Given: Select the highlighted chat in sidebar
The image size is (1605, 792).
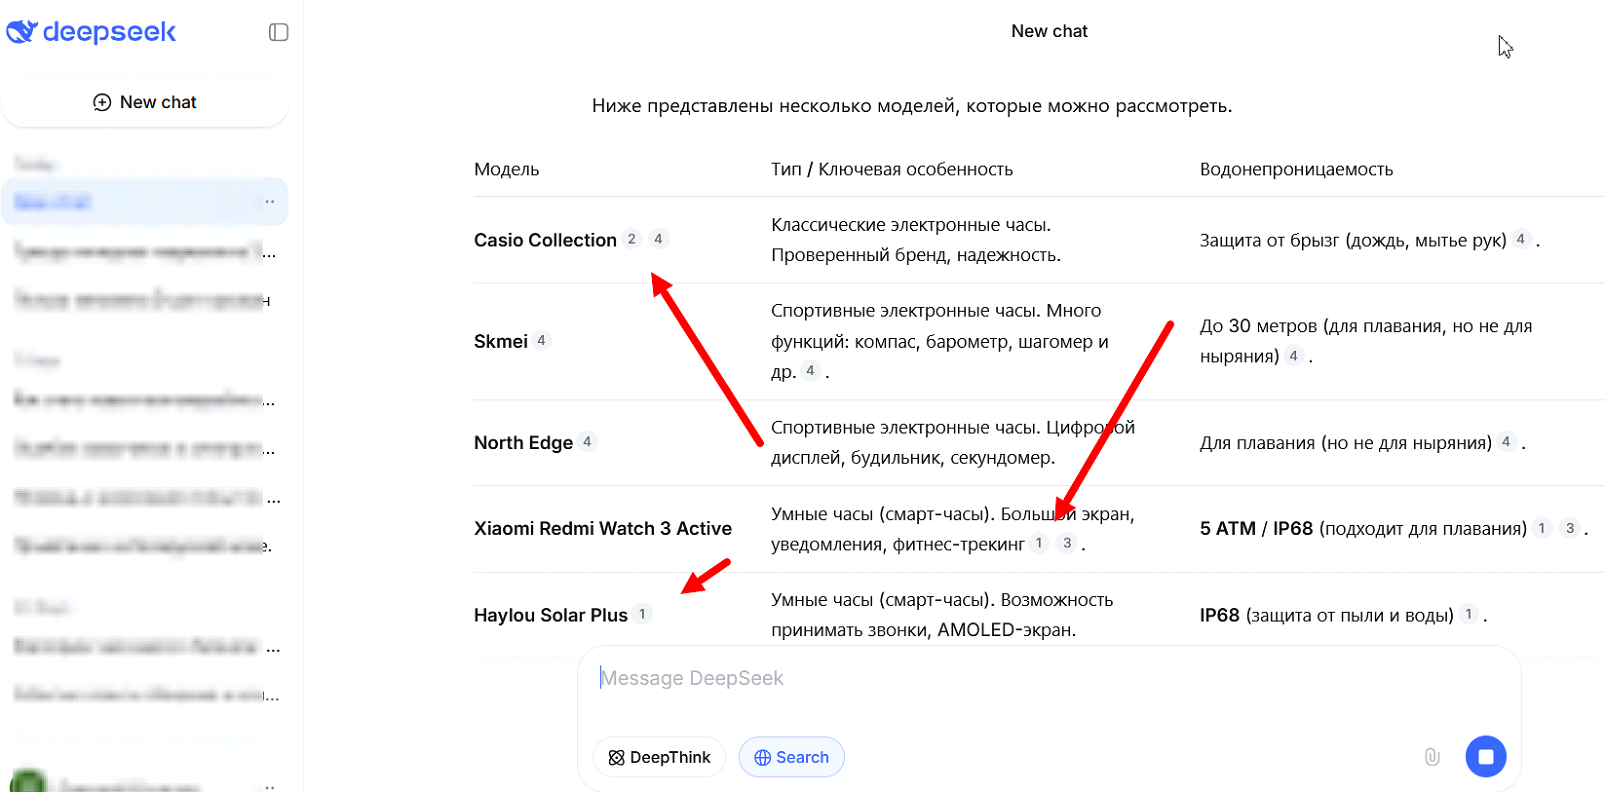Looking at the screenshot, I should (130, 202).
